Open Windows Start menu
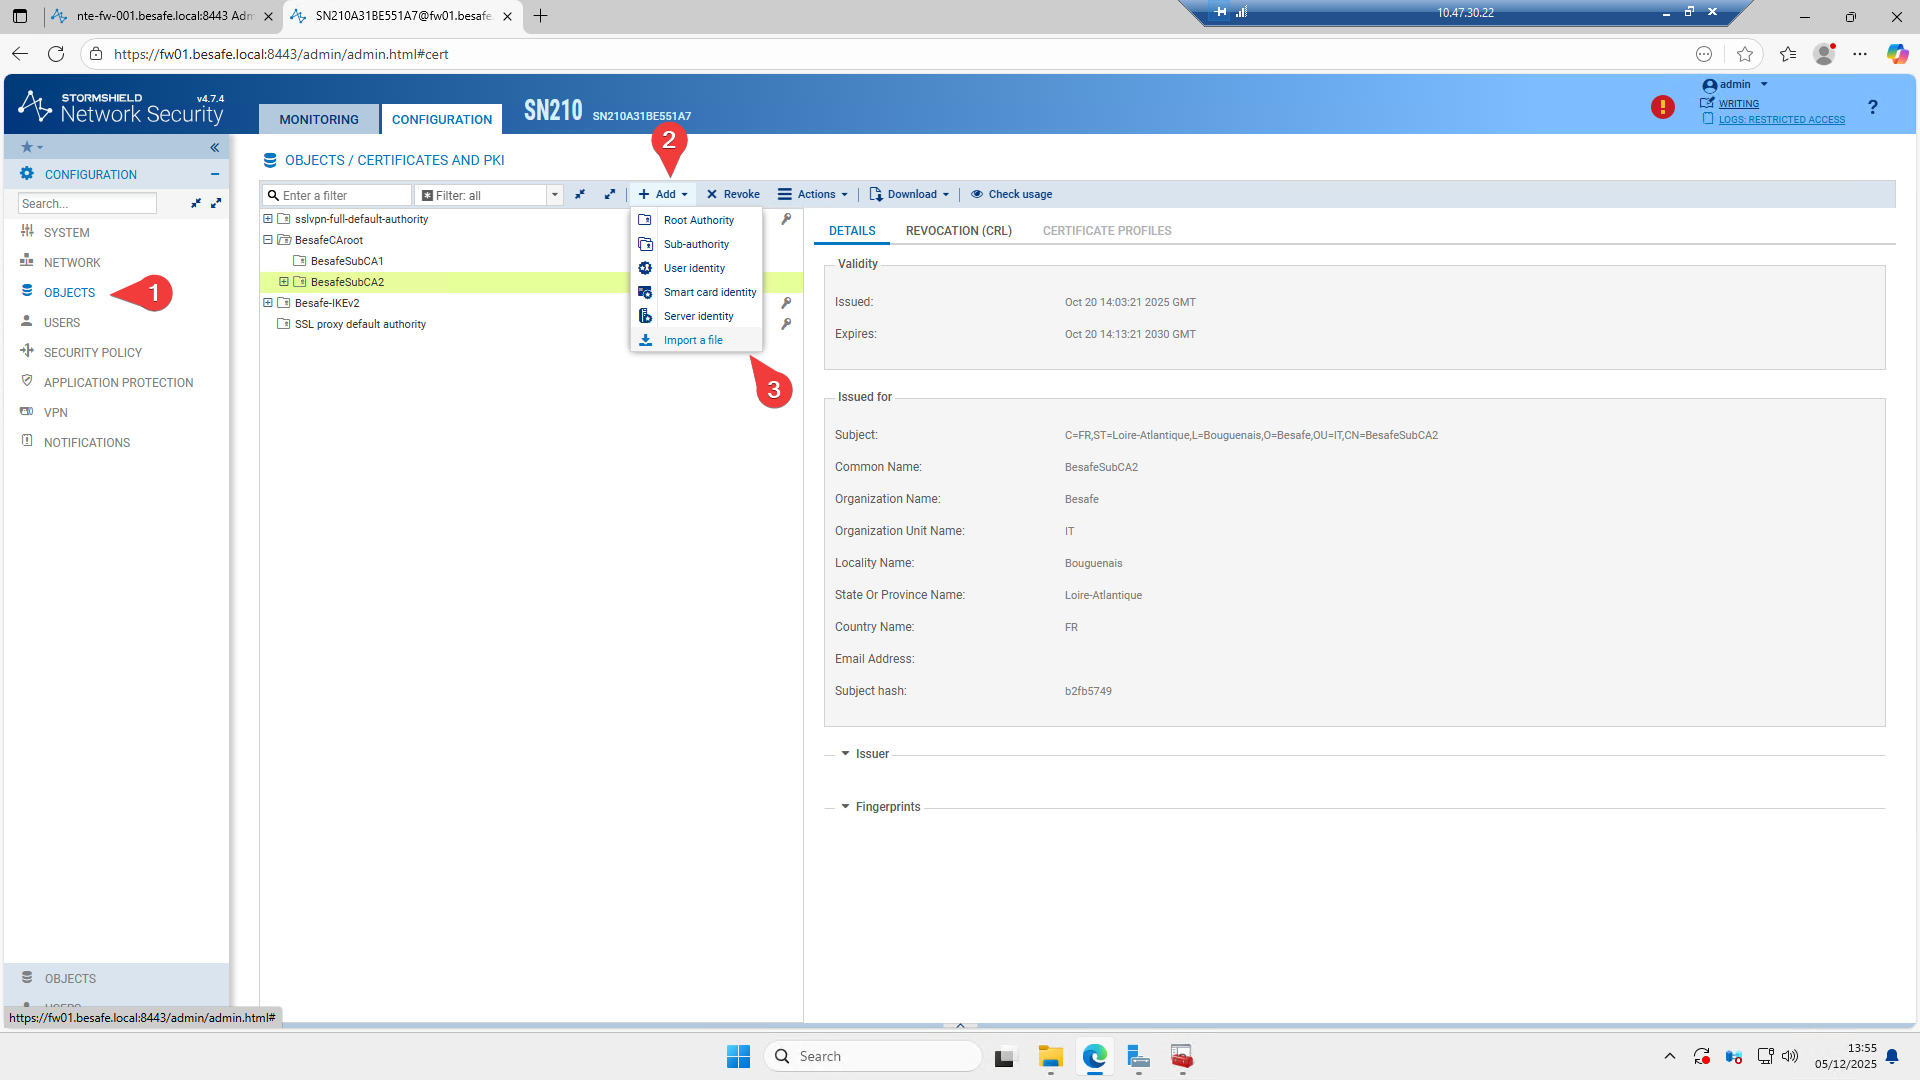 coord(738,1056)
